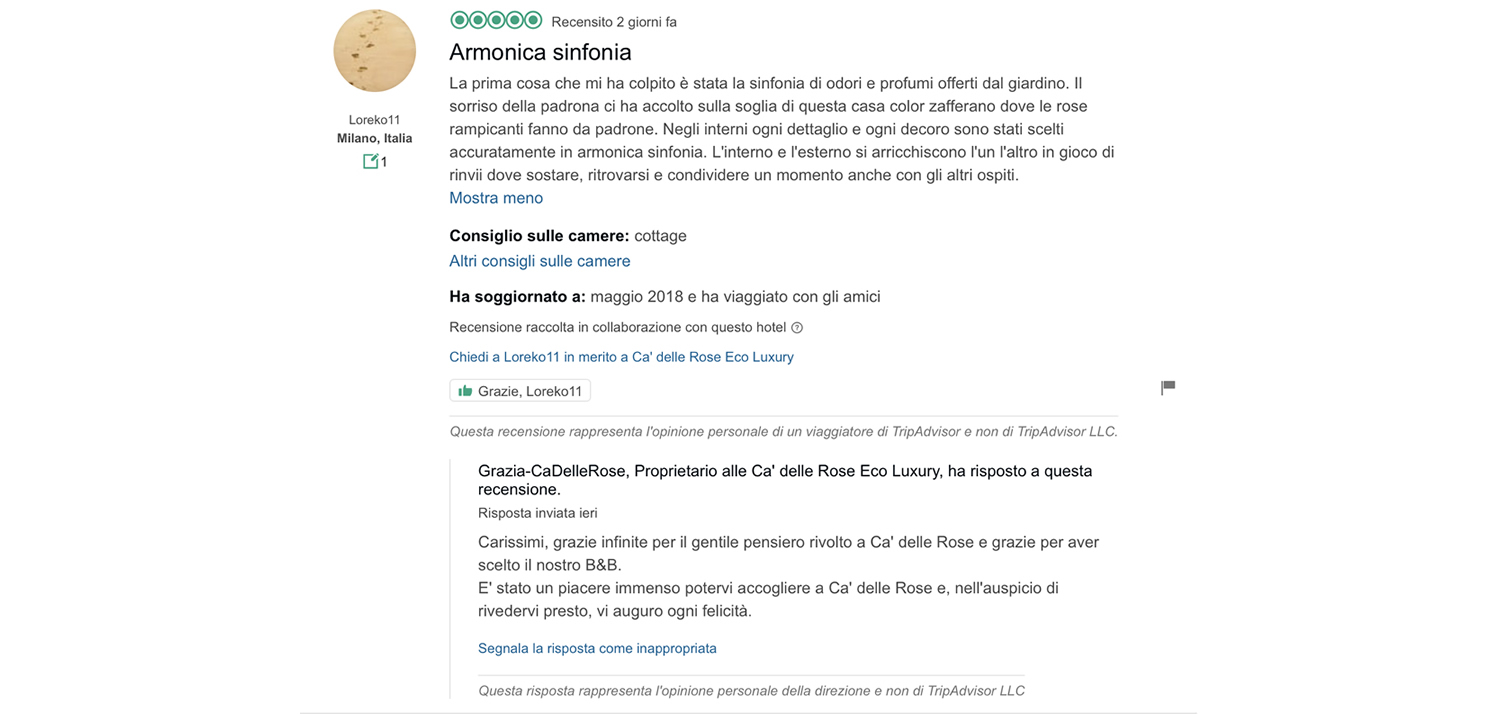1500x714 pixels.
Task: Click the thumbs-up icon in the Grazie button
Action: [465, 391]
